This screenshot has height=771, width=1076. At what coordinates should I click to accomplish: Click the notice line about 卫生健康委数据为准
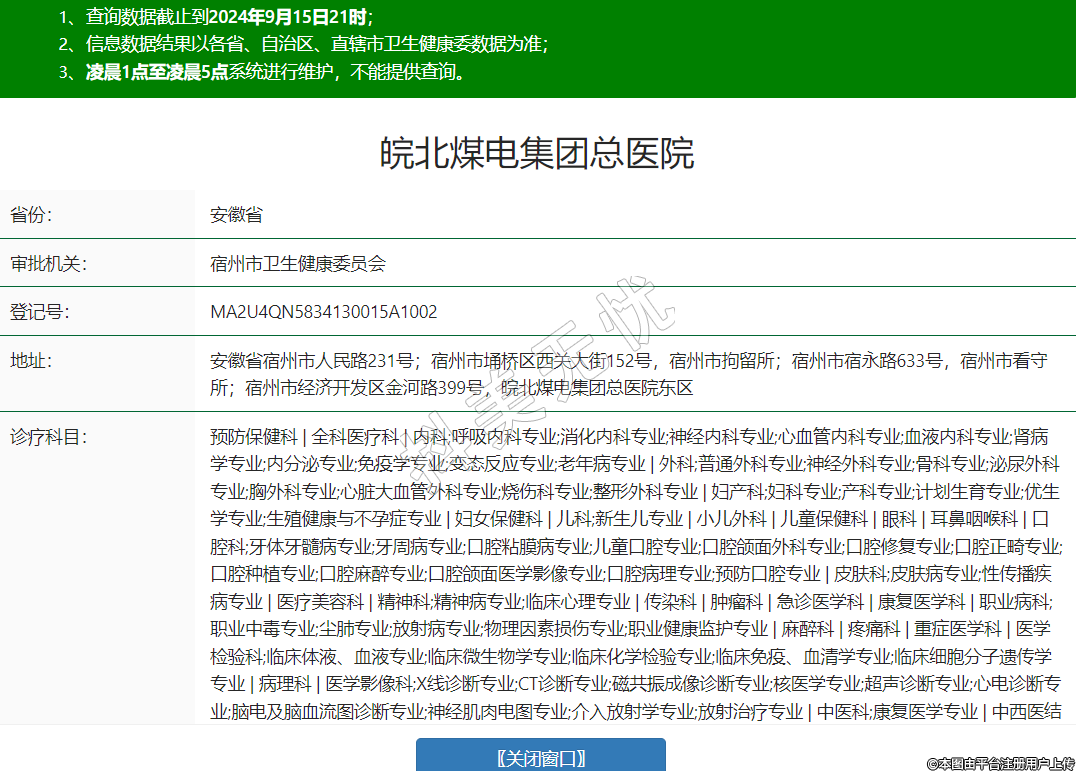[x=303, y=44]
